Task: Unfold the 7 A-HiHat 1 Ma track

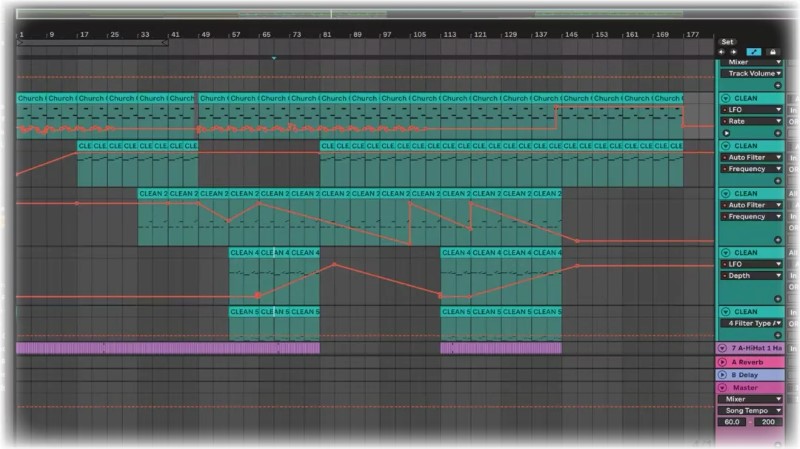Action: [x=722, y=348]
